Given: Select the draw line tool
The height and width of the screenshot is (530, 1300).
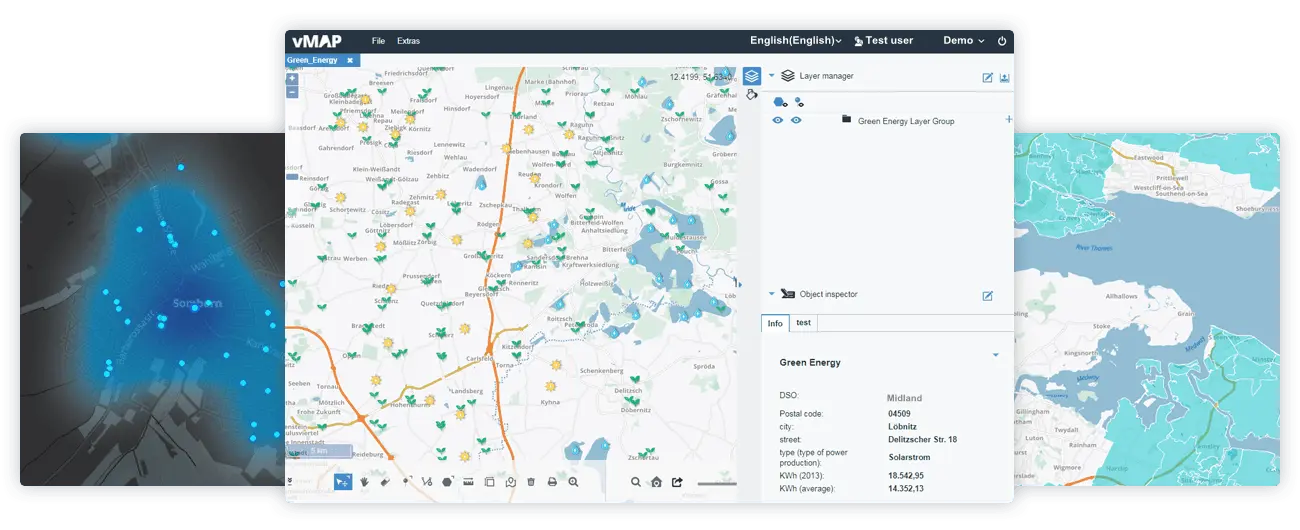Looking at the screenshot, I should (427, 482).
